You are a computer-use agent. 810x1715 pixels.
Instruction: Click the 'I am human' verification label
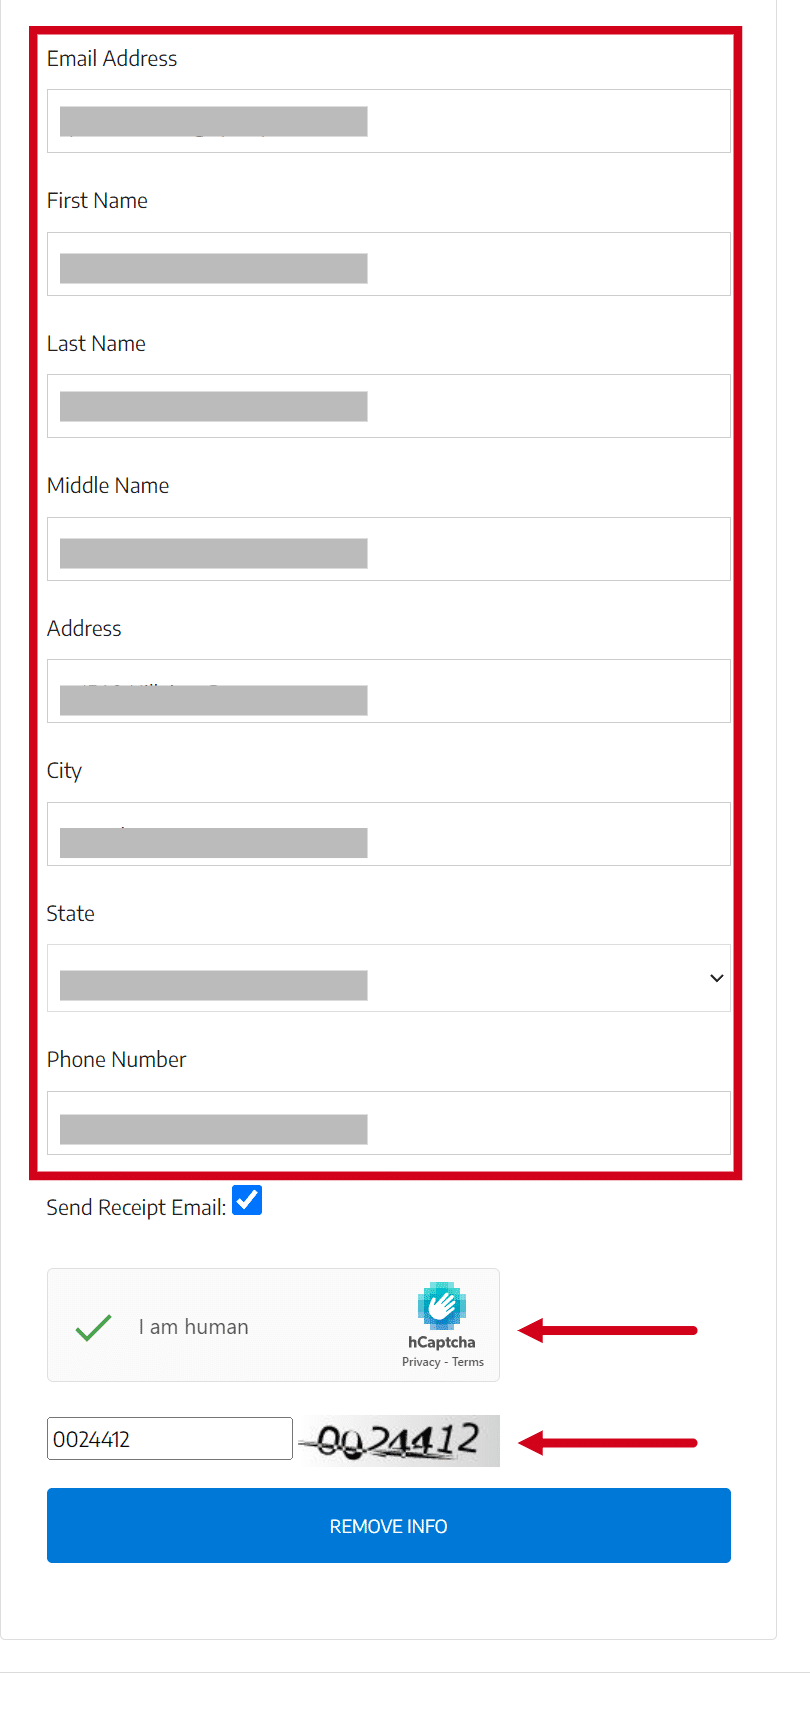[x=194, y=1327]
